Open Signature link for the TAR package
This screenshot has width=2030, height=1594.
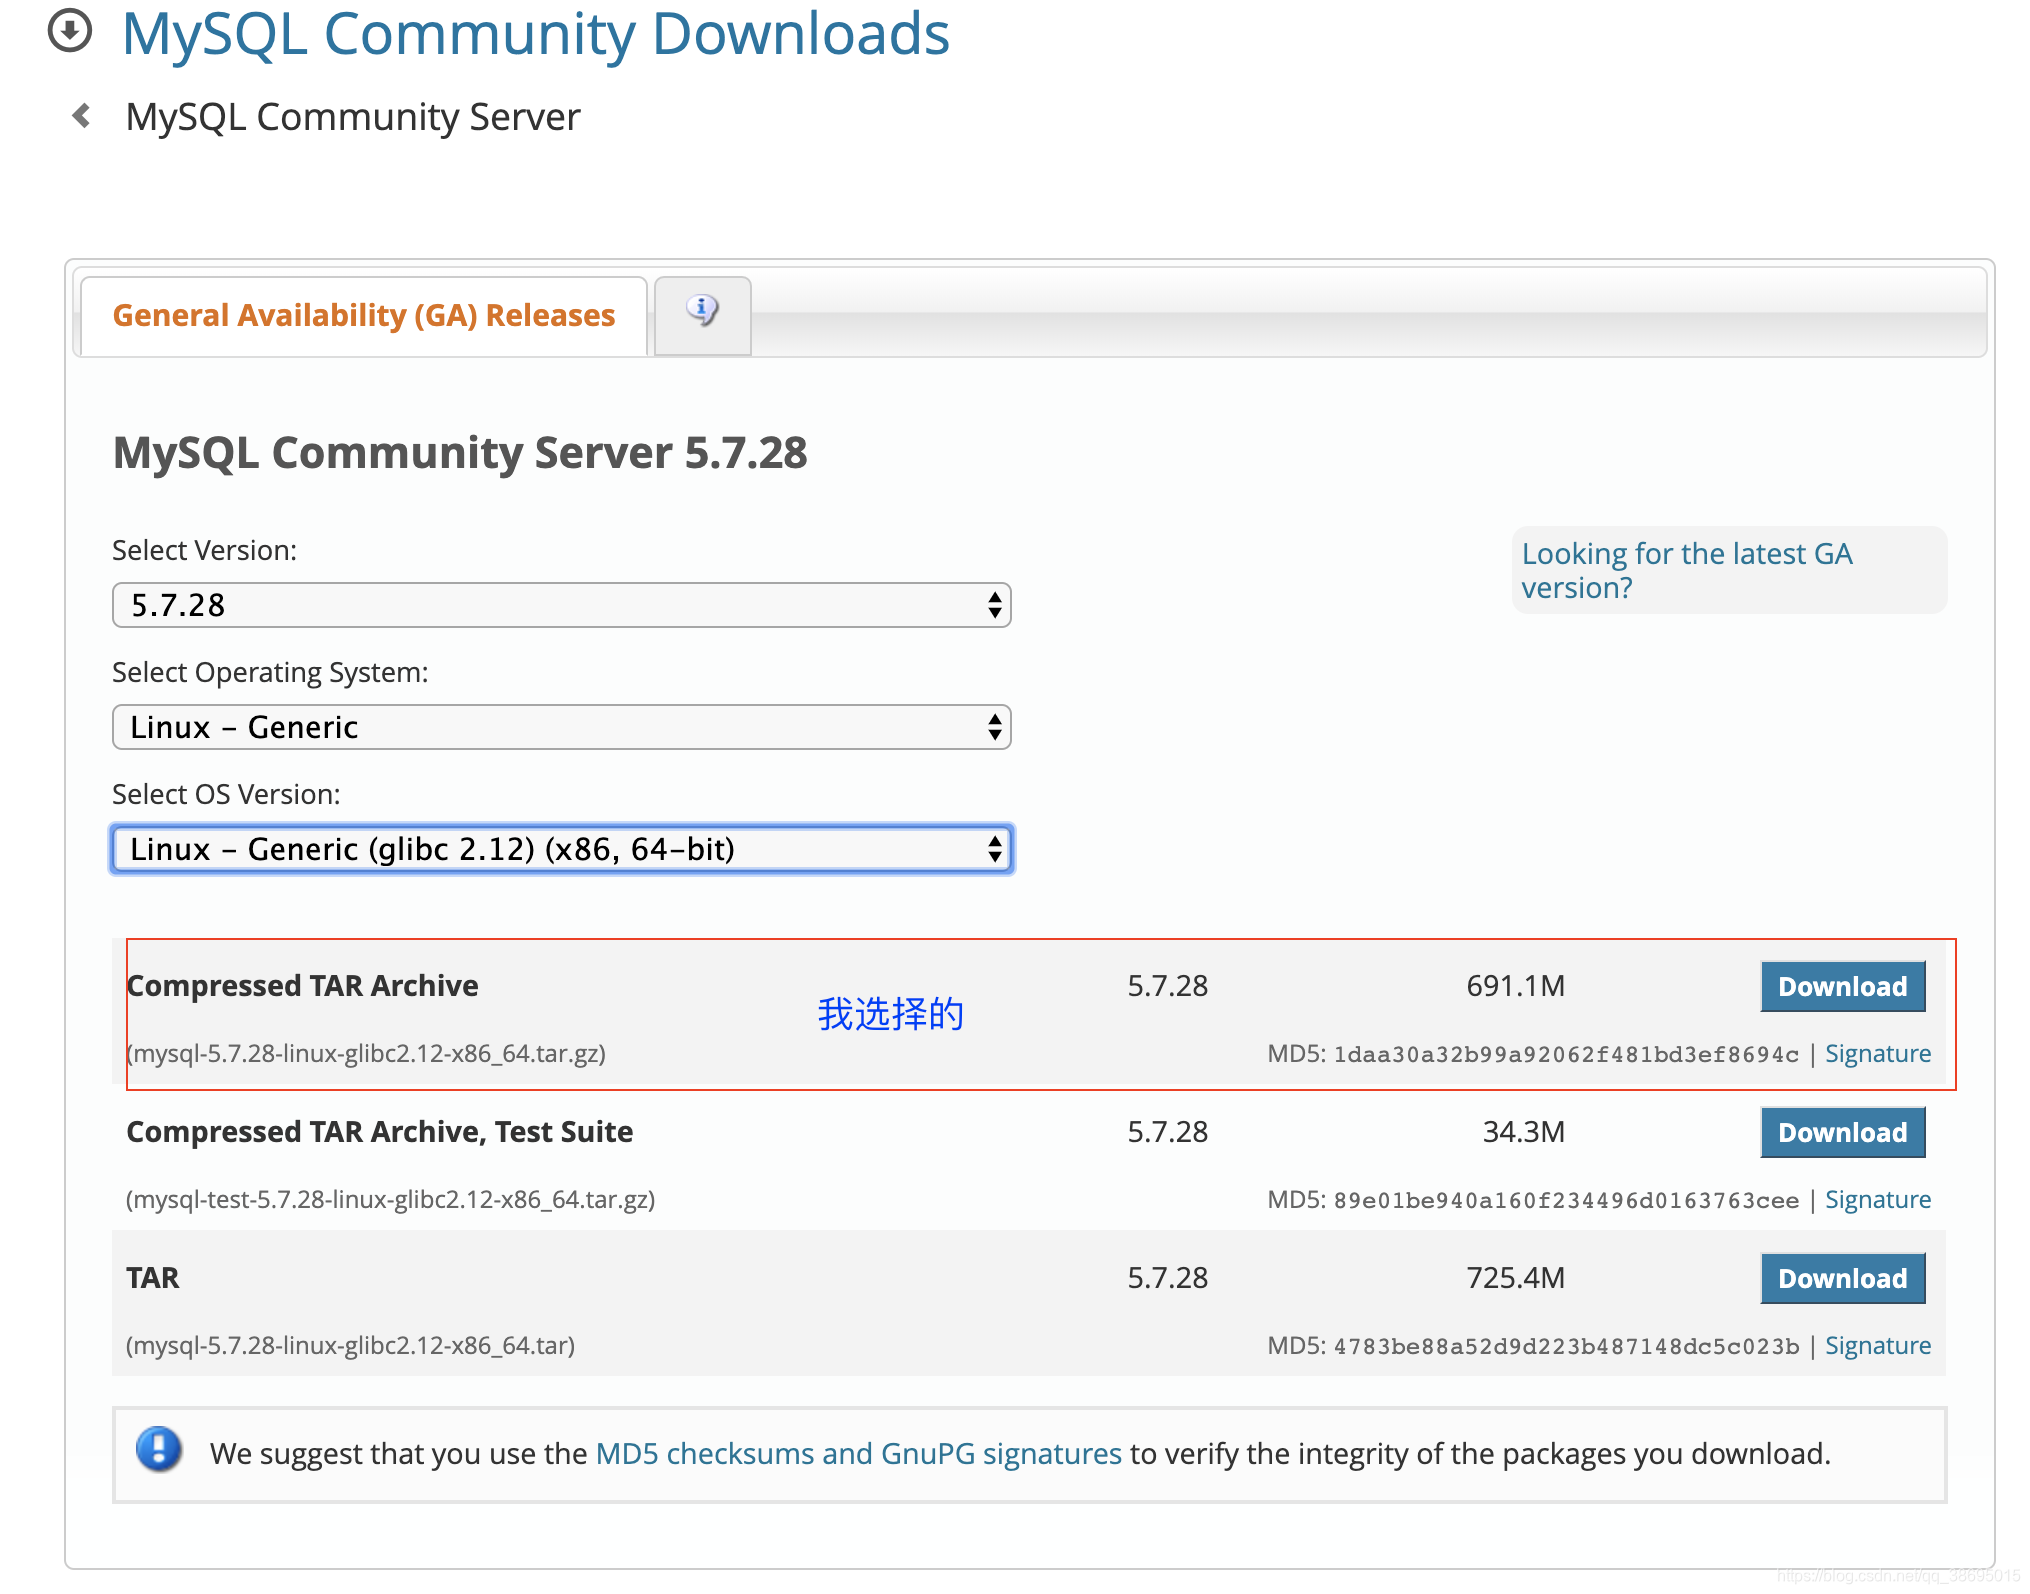[1878, 1346]
